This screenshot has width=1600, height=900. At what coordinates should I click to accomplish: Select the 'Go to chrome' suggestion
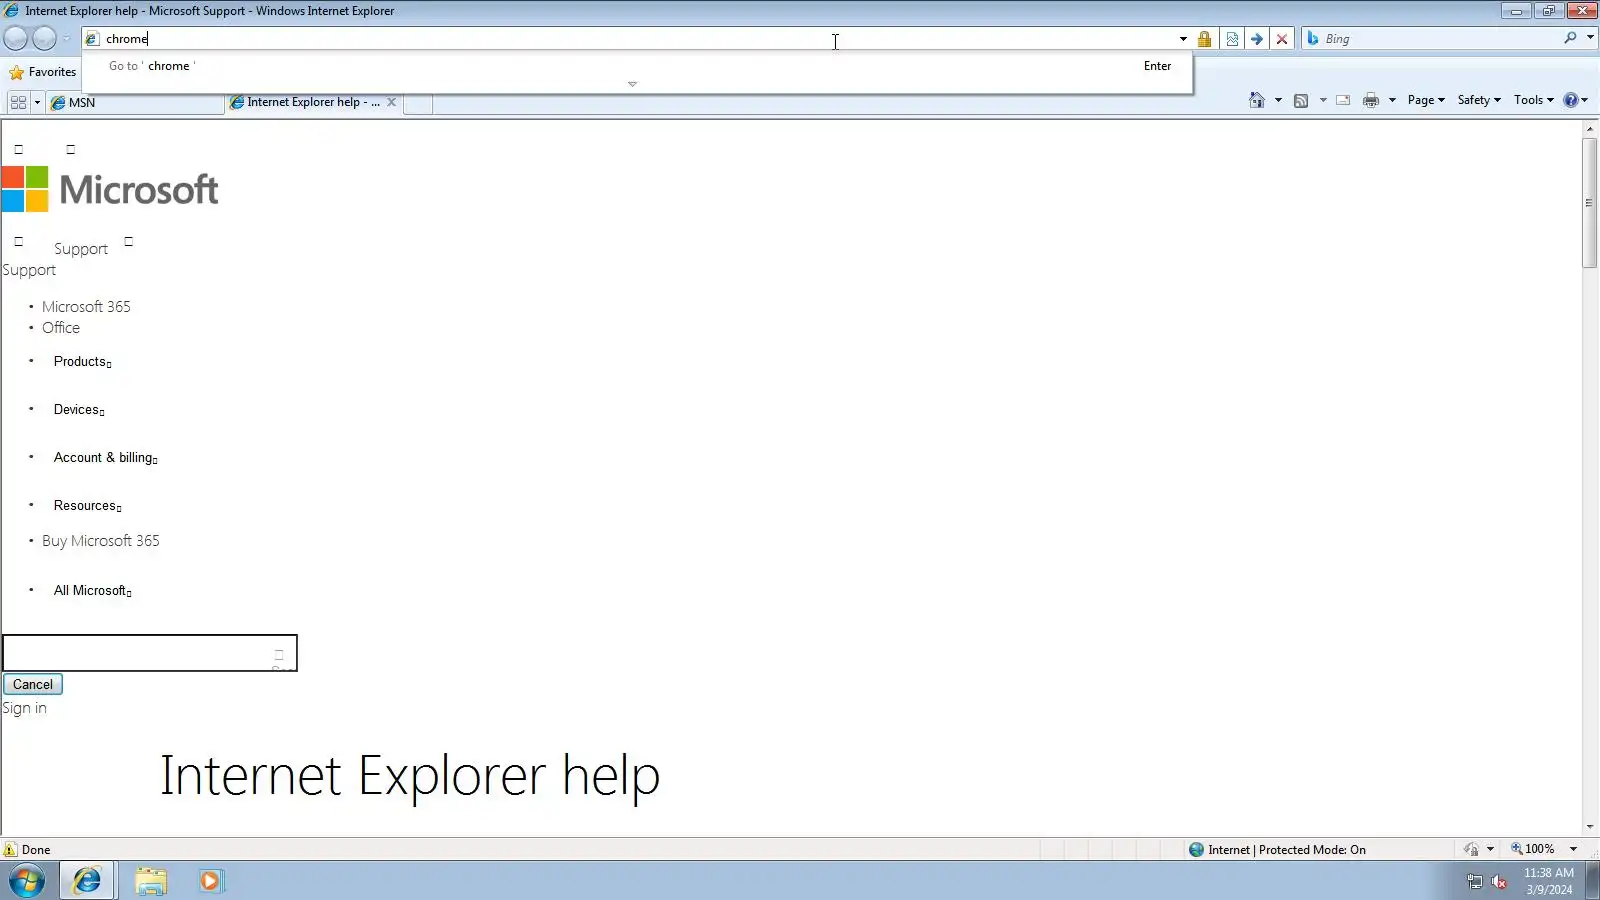(637, 66)
